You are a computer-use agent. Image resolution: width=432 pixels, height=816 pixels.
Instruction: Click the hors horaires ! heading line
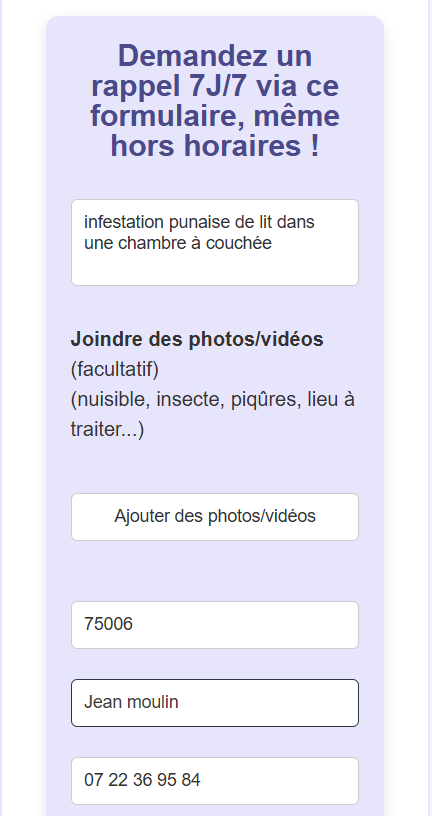214,146
